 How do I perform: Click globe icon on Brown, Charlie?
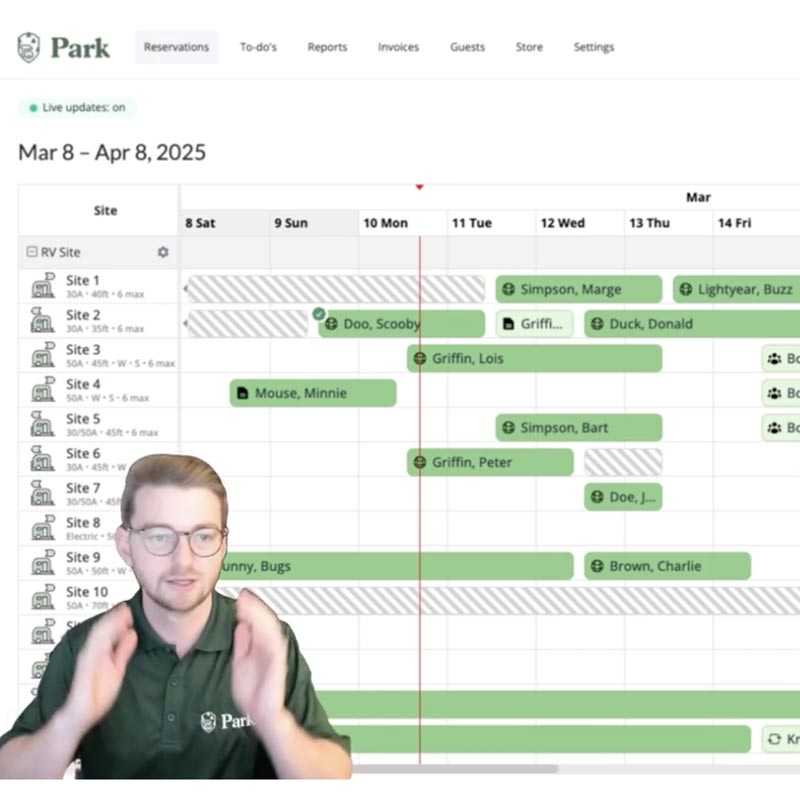point(597,566)
